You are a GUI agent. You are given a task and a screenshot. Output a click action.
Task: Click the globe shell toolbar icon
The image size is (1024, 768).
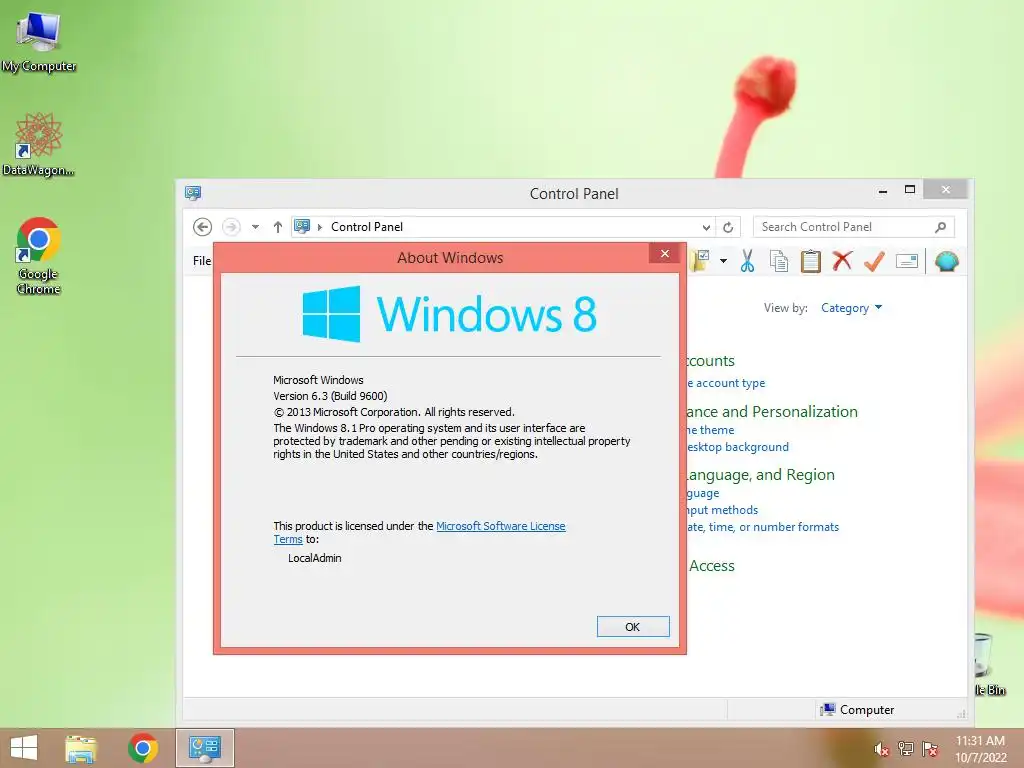pyautogui.click(x=946, y=261)
